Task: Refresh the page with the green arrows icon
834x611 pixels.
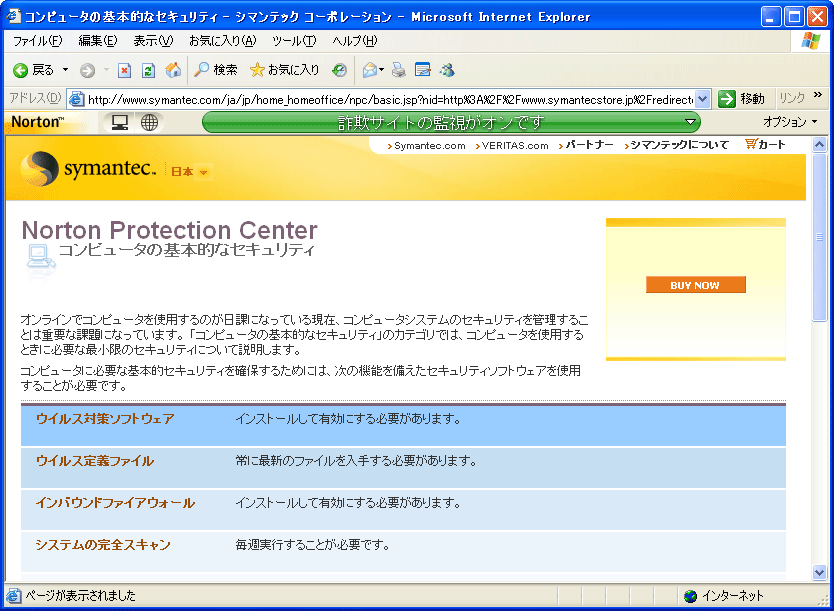Action: click(x=148, y=70)
